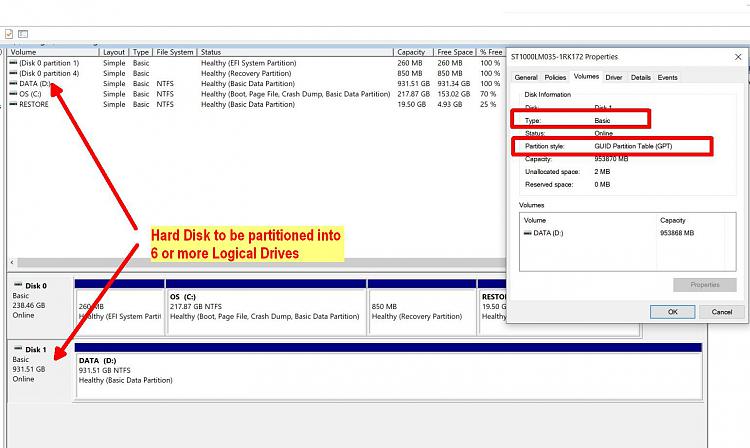Screen dimensions: 750x448
Task: Click the 260 MB EFI System partition block
Action: point(120,307)
